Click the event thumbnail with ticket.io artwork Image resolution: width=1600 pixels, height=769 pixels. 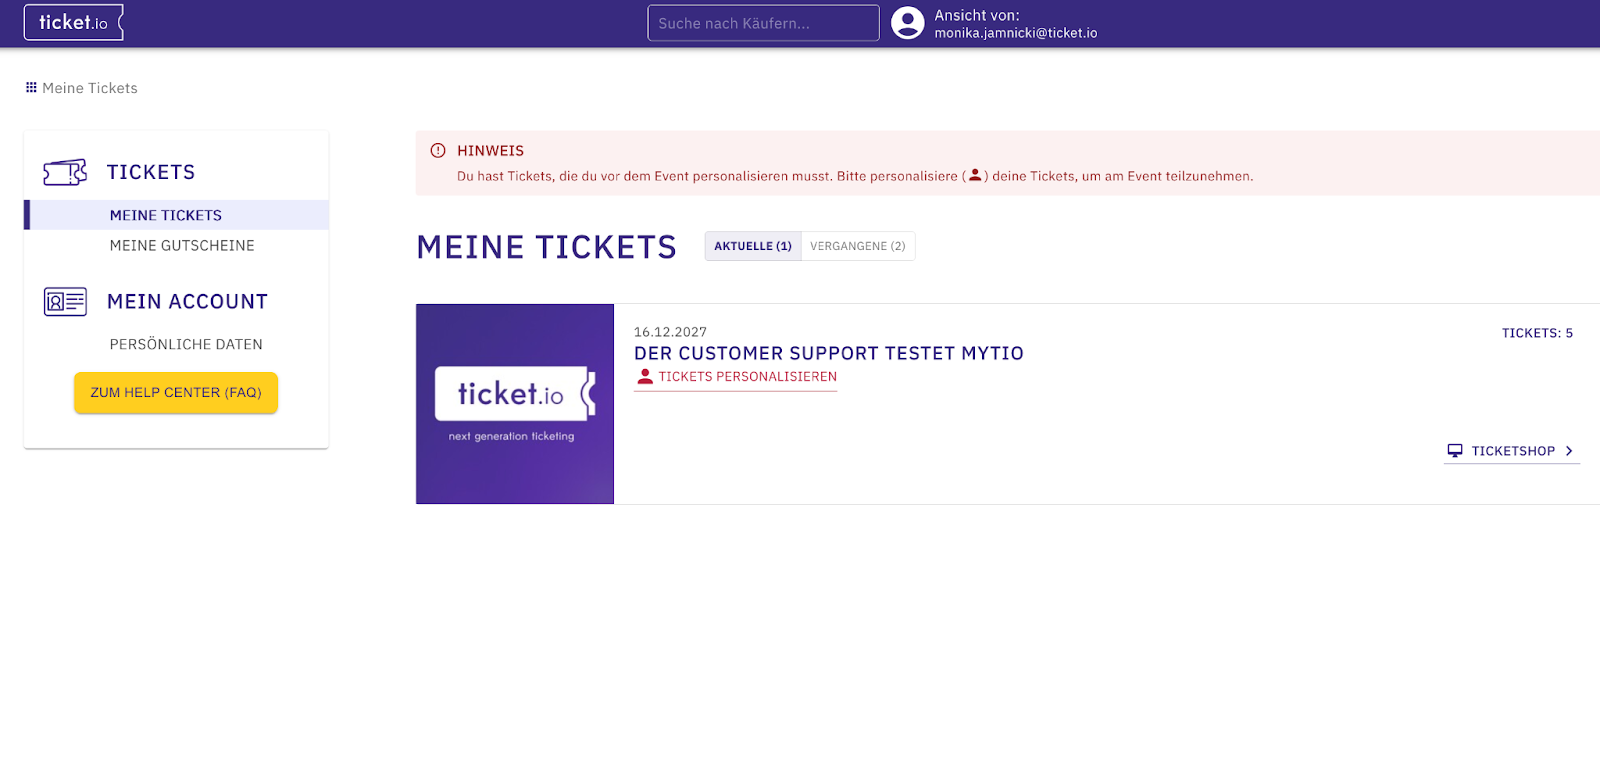514,403
